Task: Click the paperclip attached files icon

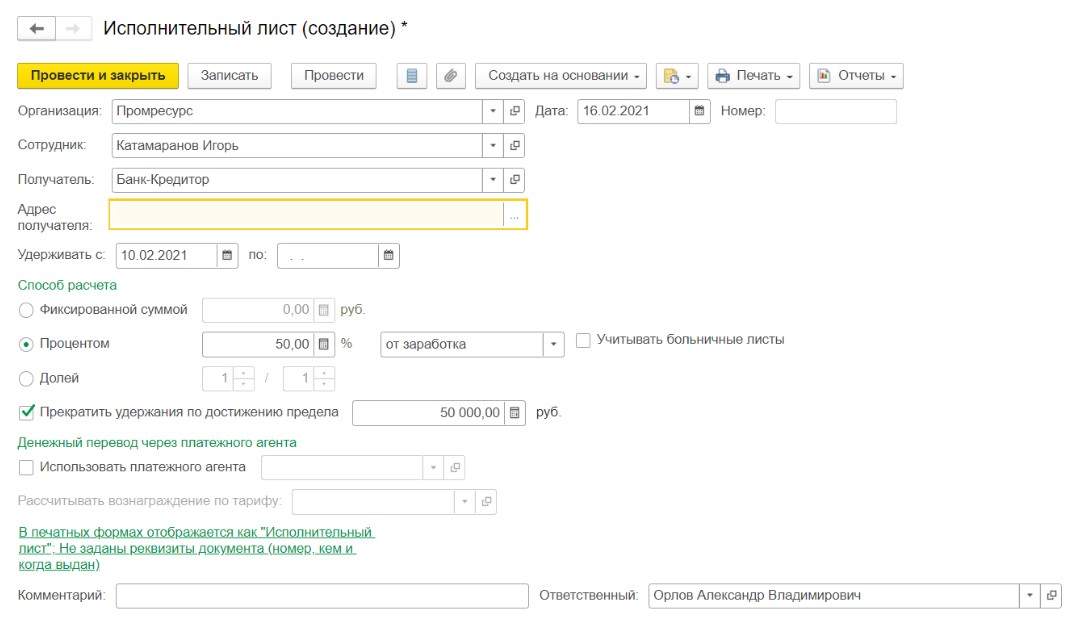Action: coord(451,76)
